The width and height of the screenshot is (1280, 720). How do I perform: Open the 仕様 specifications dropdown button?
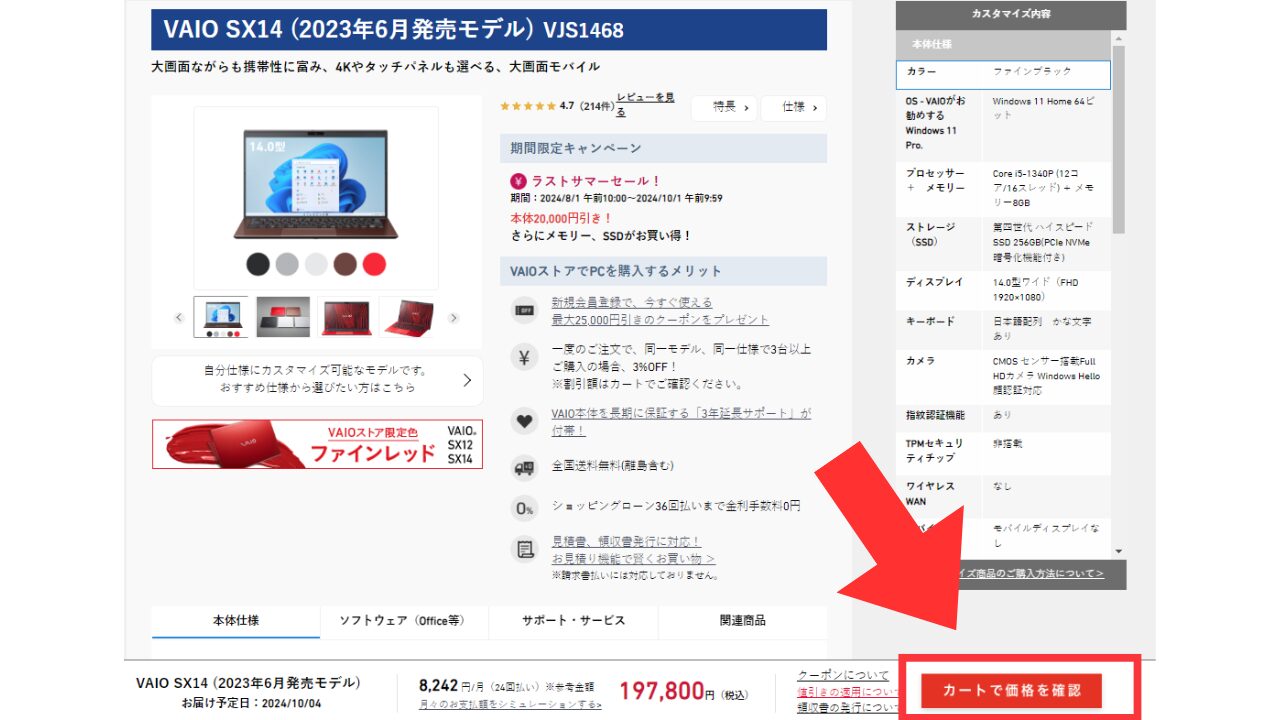(x=793, y=108)
